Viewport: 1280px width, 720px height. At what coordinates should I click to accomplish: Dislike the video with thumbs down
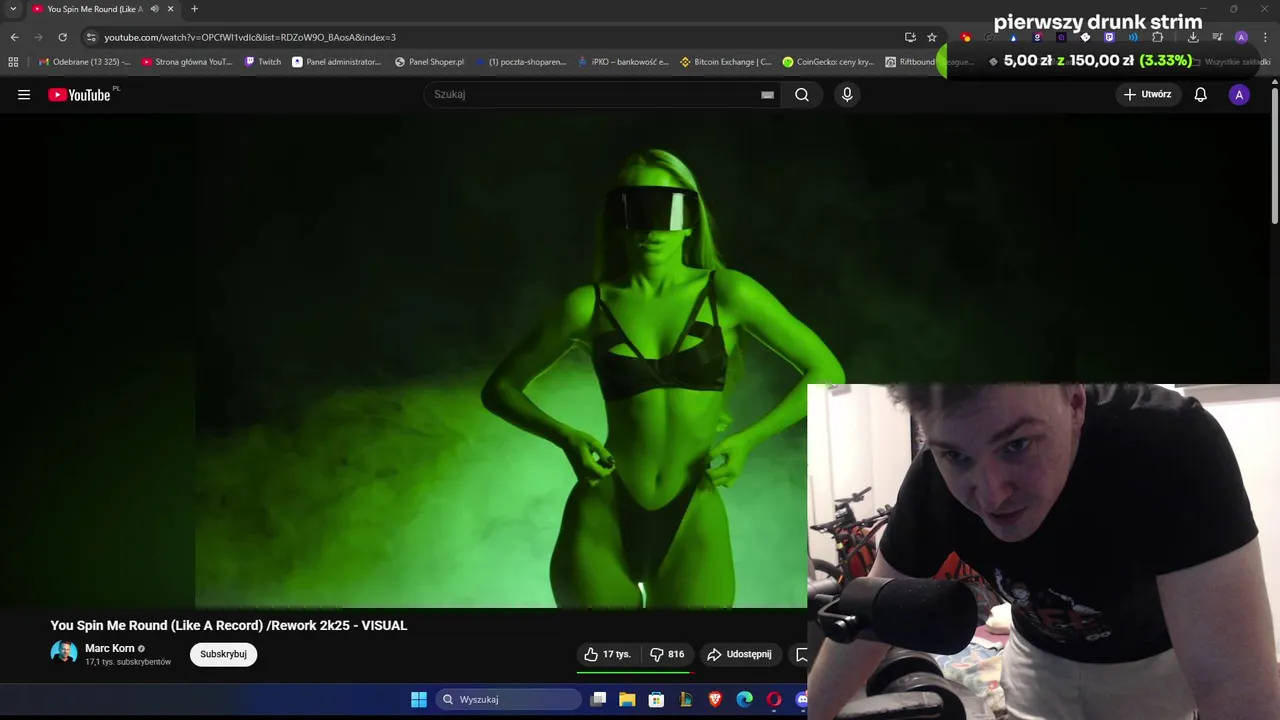coord(666,654)
